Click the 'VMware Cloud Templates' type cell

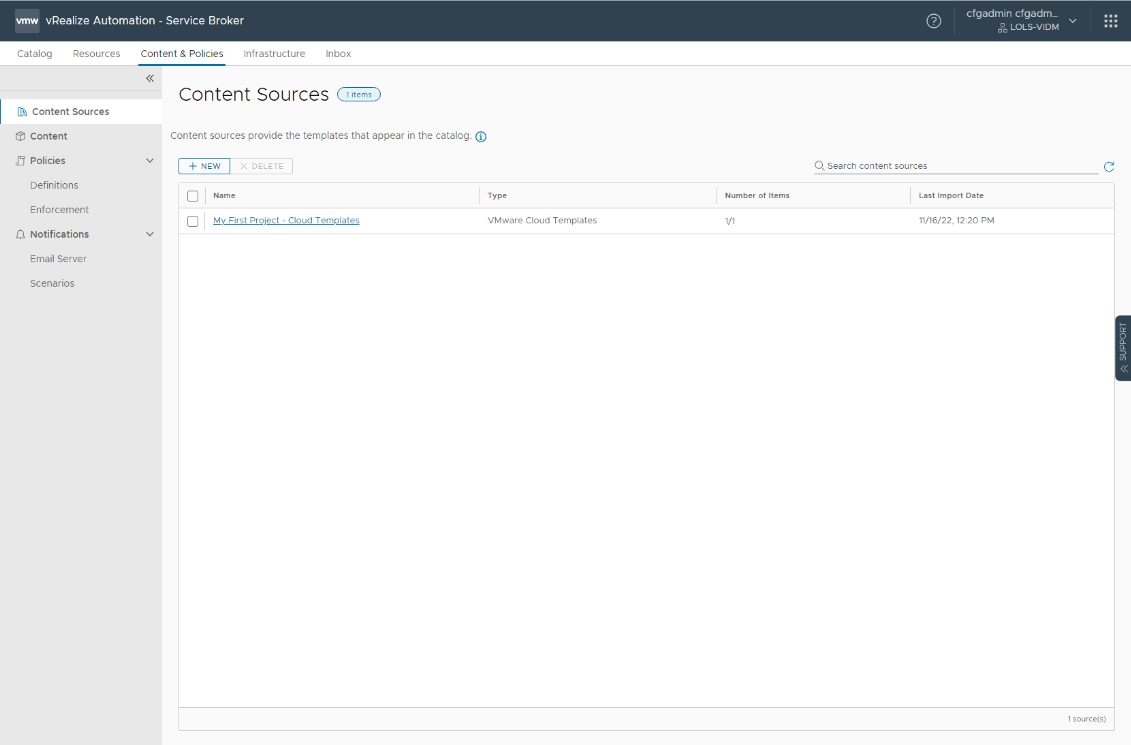coord(542,221)
